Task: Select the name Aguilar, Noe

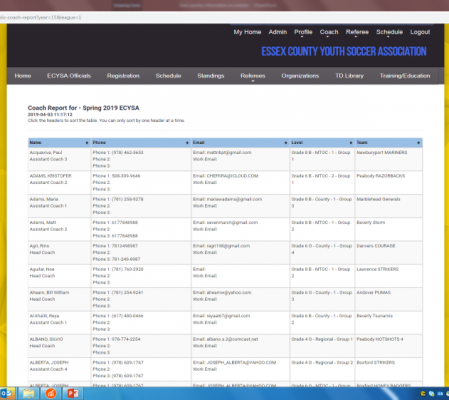Action: coord(42,269)
